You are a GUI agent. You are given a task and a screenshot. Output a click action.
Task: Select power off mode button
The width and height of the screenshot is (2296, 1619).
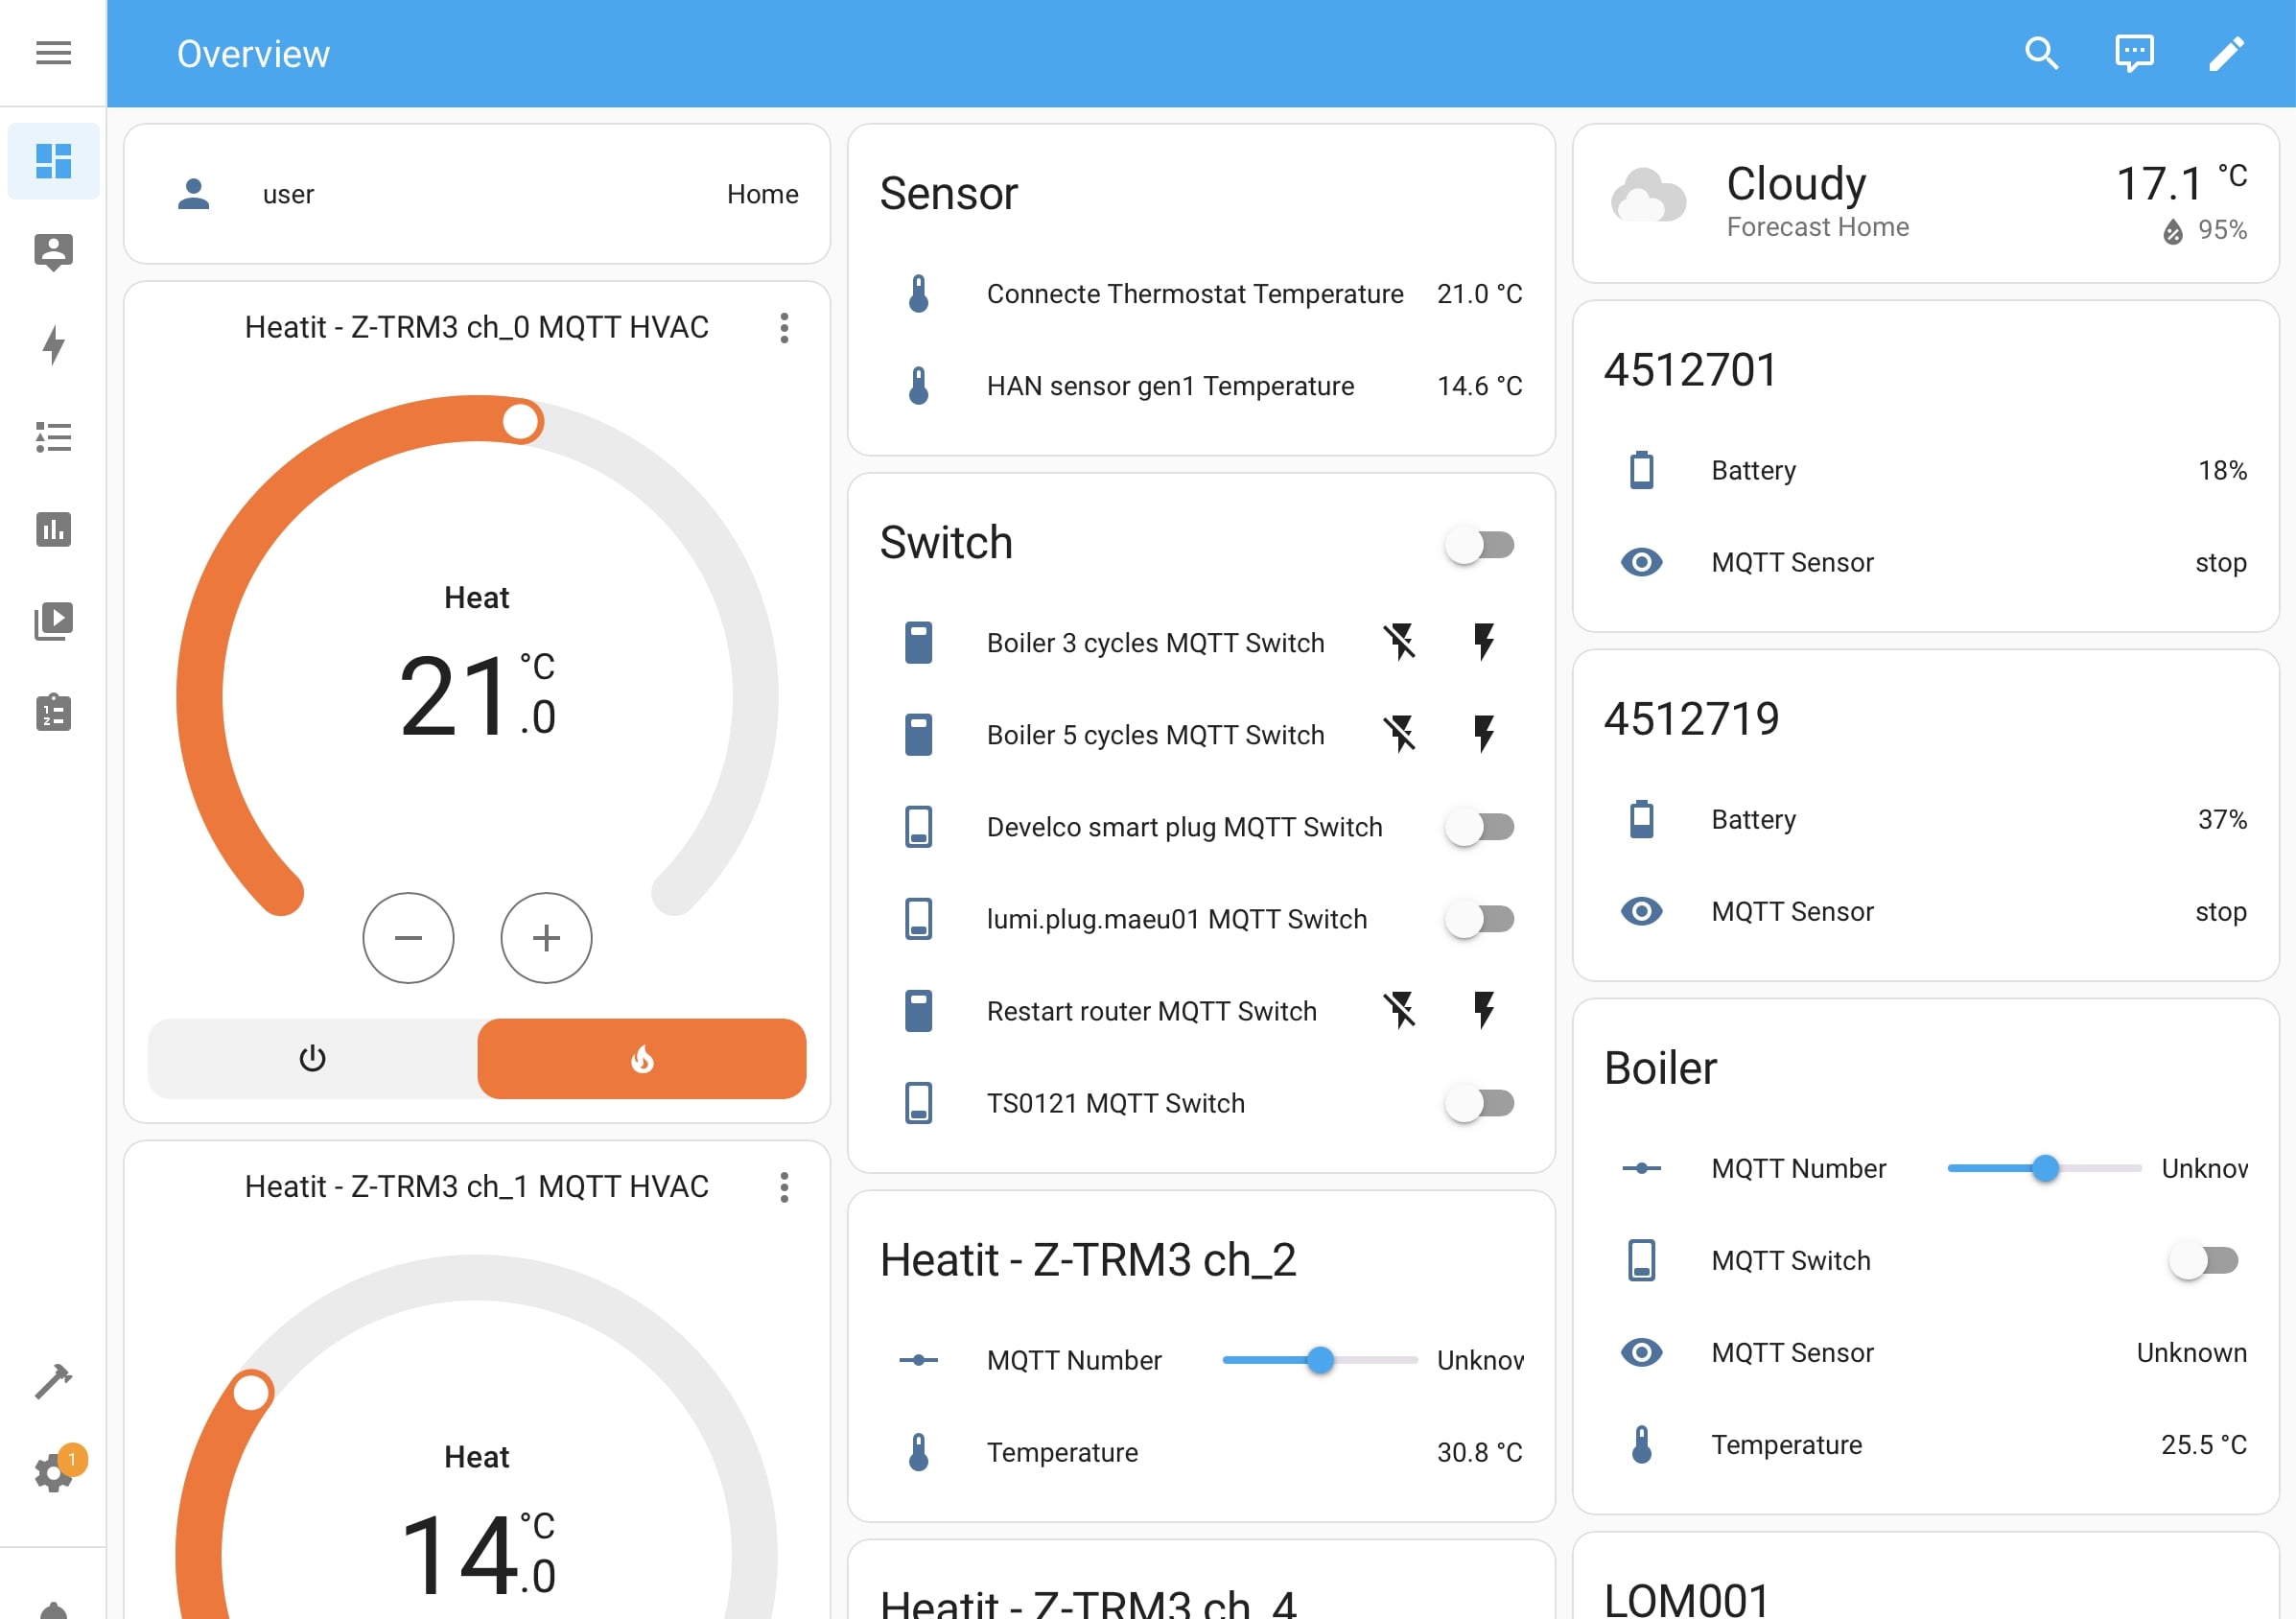[x=313, y=1058]
